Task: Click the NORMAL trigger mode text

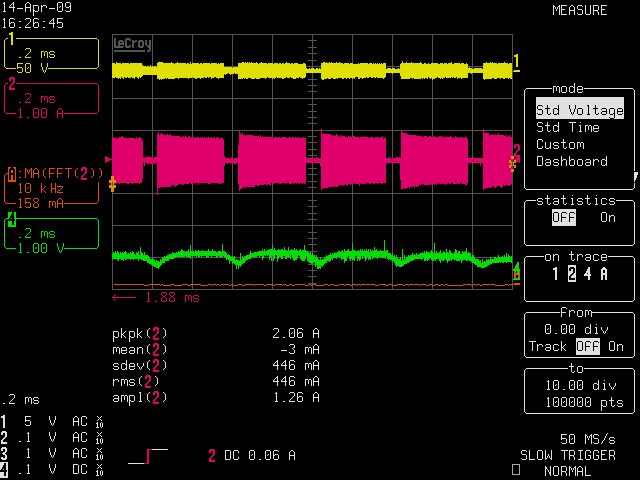Action: coord(567,471)
